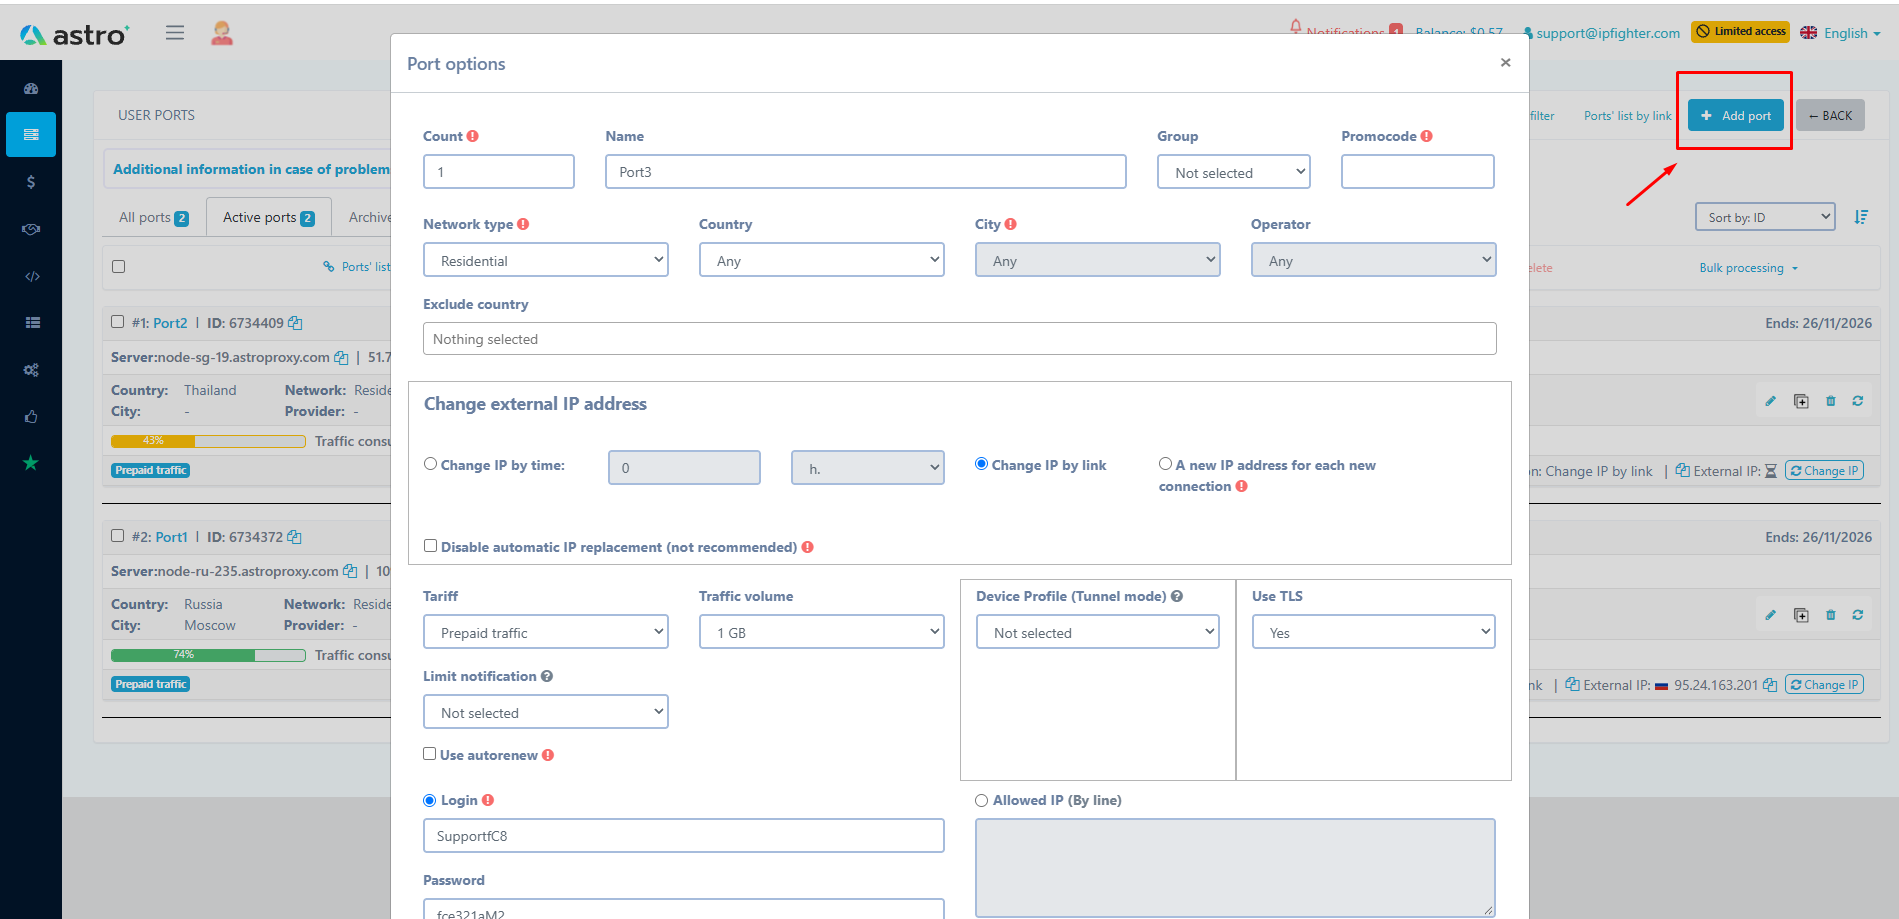
Task: Switch to Active ports tab
Action: point(269,217)
